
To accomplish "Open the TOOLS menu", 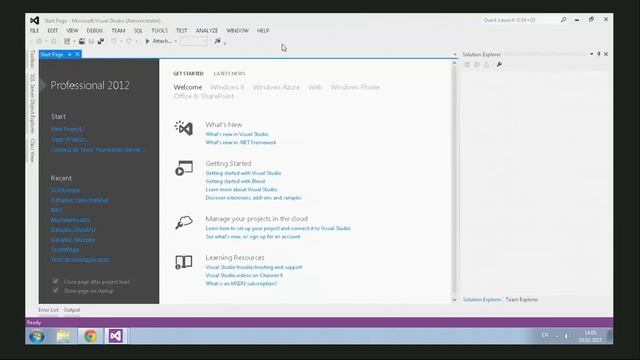I will [x=160, y=31].
